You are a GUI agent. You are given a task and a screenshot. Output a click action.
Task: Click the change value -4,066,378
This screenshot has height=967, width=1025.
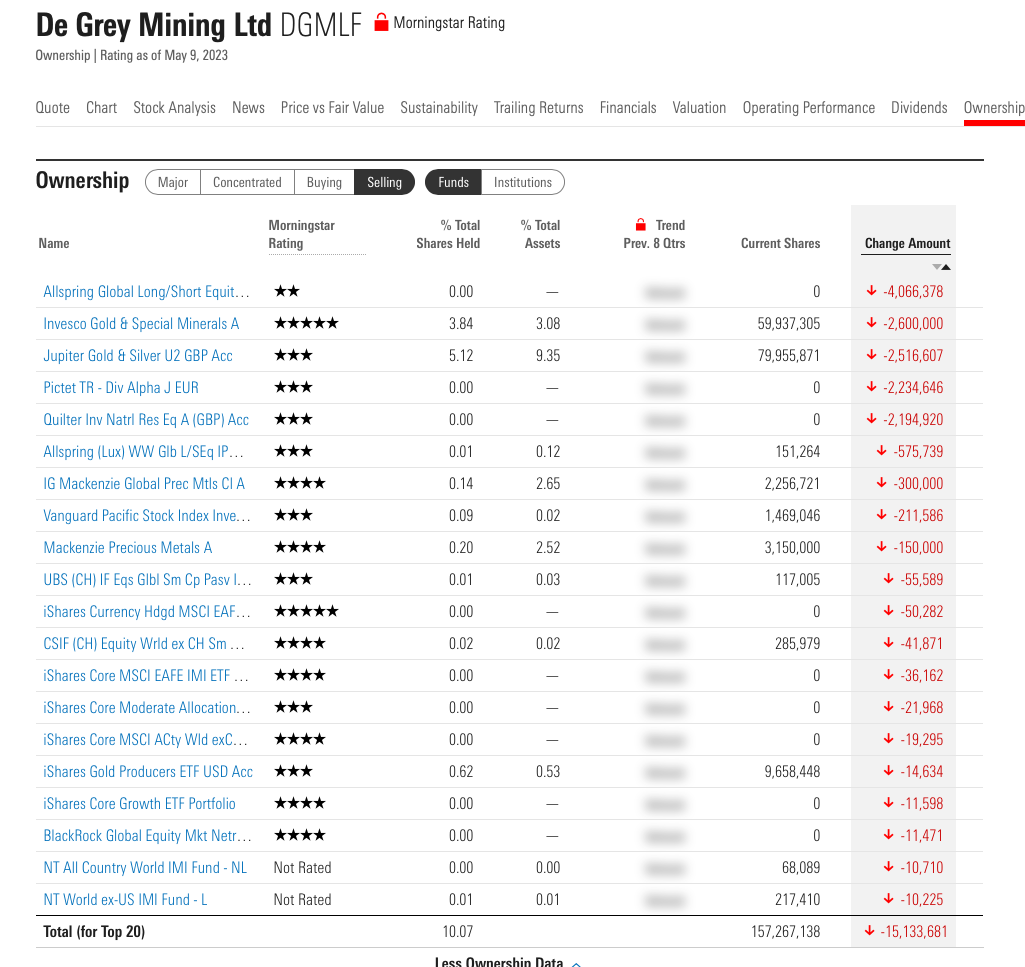913,292
